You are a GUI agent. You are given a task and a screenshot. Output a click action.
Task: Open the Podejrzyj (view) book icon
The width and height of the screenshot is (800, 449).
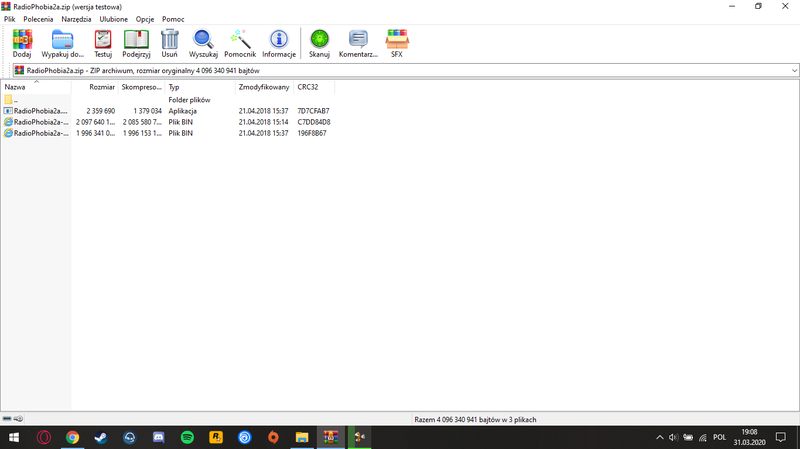136,41
